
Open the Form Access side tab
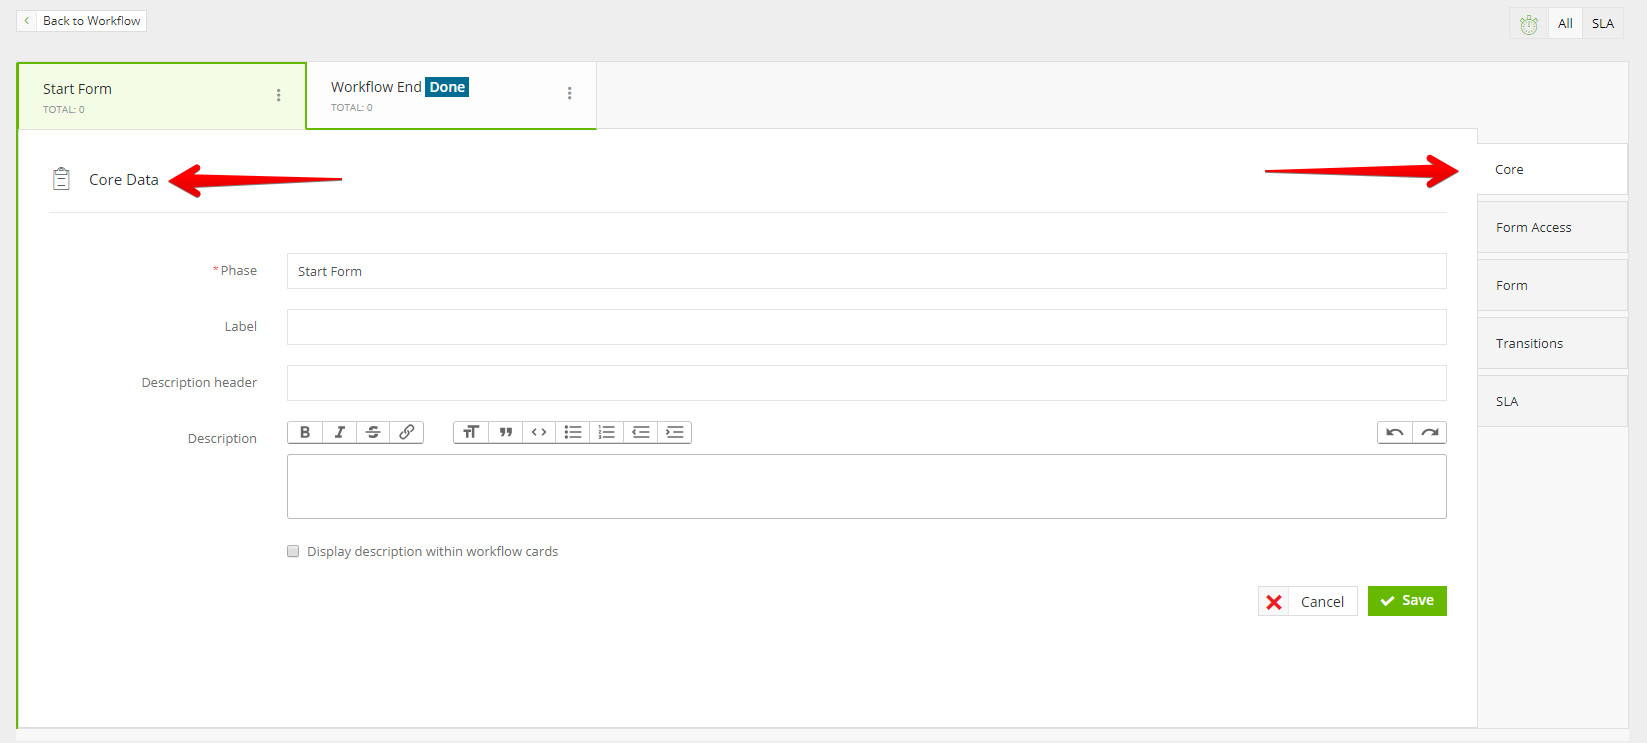pos(1552,227)
